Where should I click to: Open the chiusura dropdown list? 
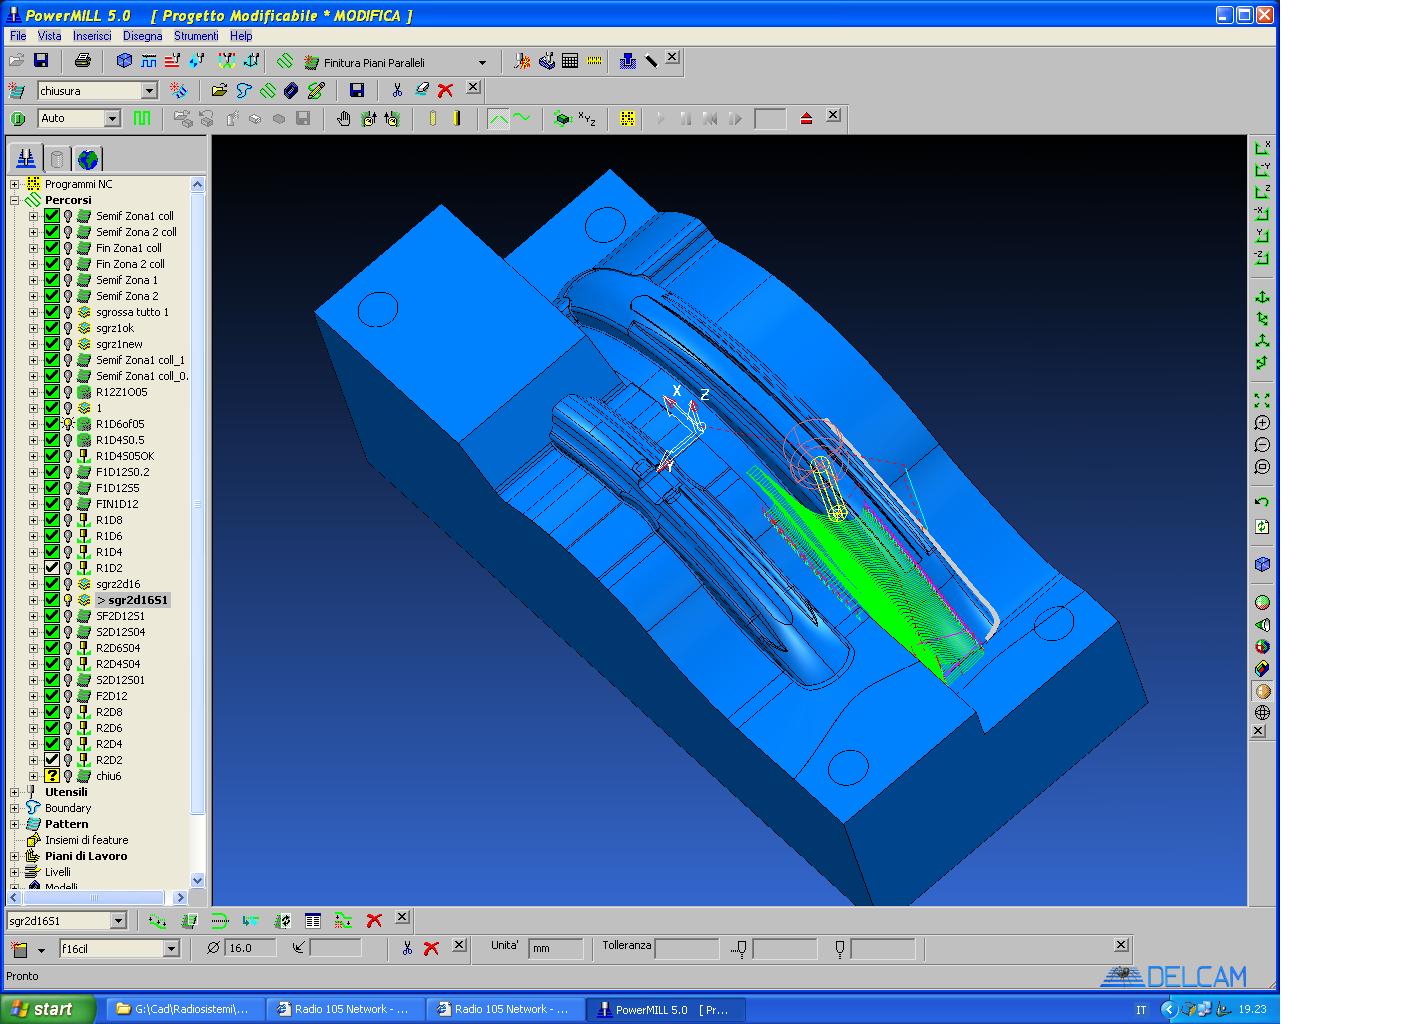[x=149, y=91]
